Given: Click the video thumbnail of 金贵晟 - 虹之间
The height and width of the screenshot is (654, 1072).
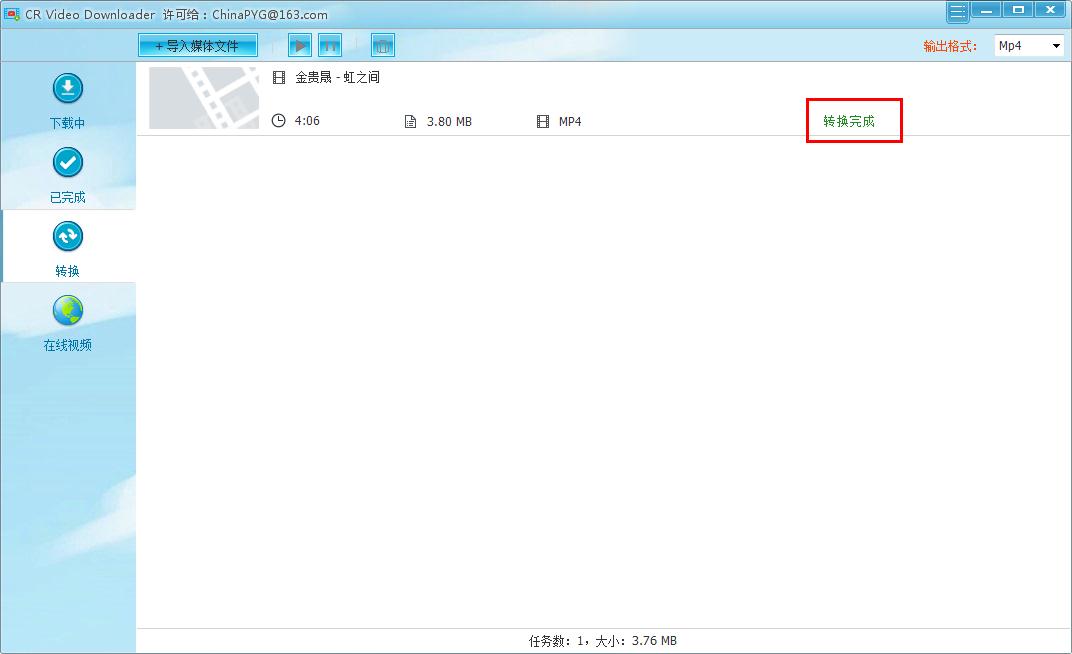Looking at the screenshot, I should coord(203,98).
